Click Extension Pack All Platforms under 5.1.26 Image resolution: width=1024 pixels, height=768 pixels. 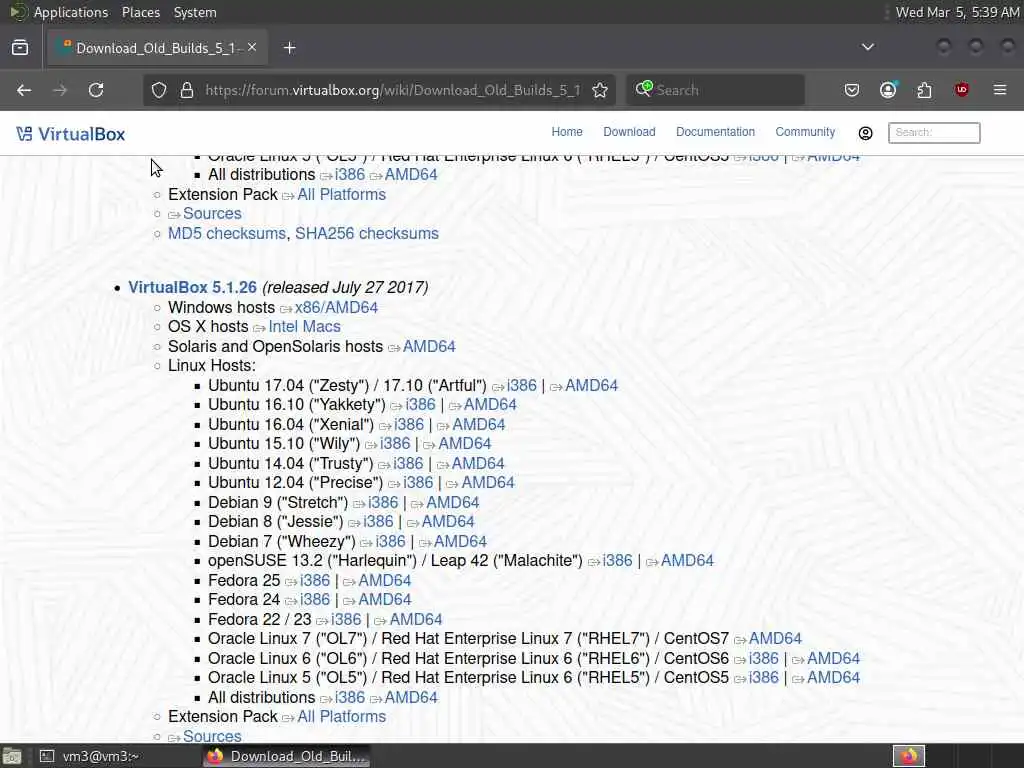point(342,717)
